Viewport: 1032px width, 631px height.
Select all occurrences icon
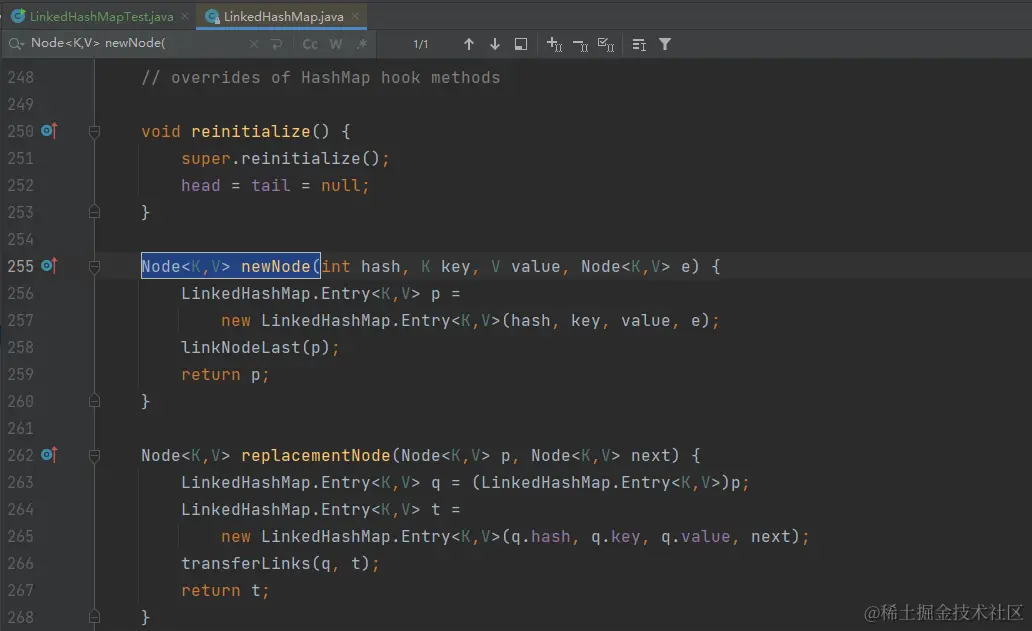click(606, 44)
